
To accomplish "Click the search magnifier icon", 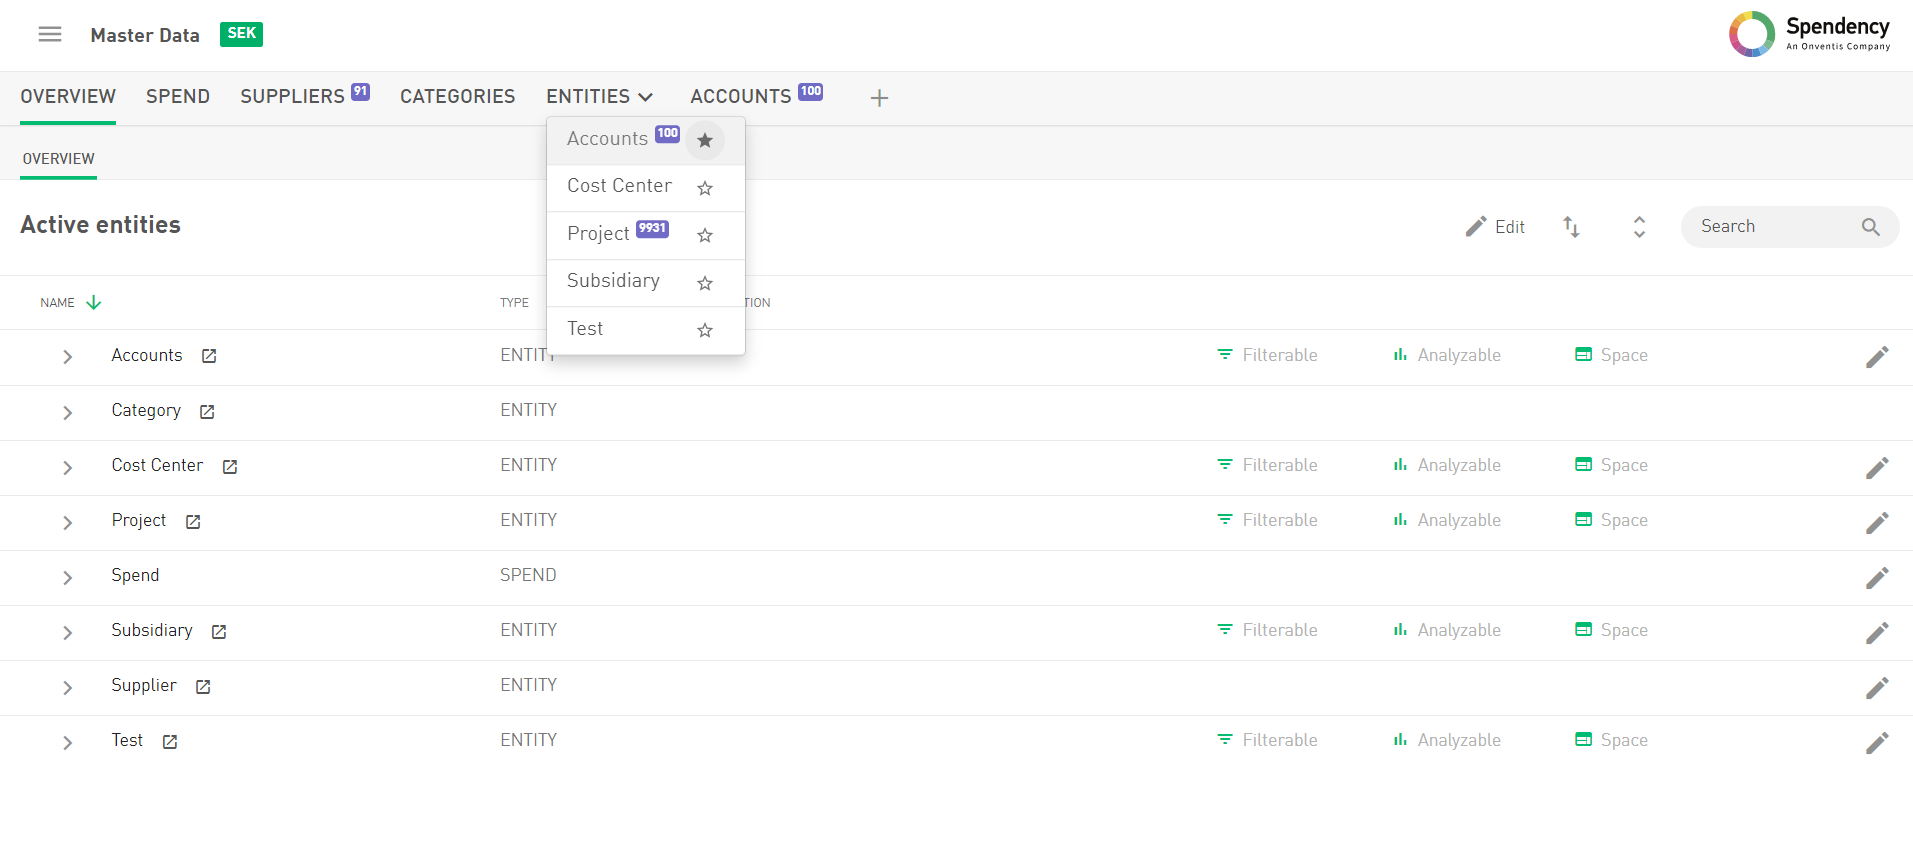I will 1870,227.
